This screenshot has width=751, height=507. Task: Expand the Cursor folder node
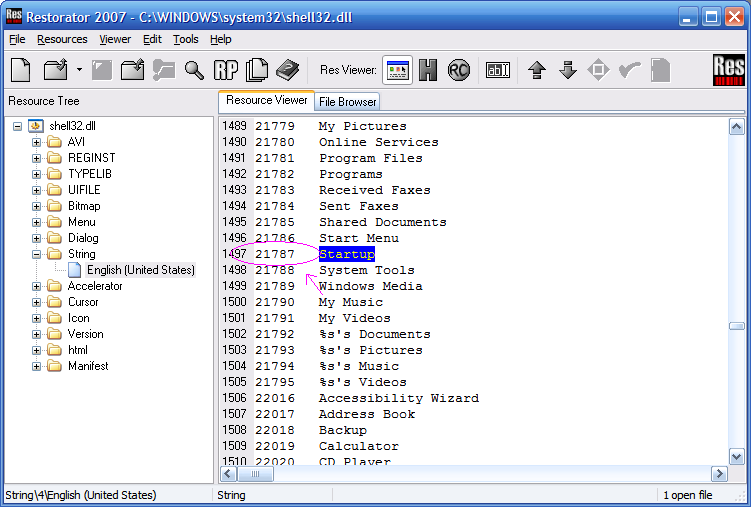click(36, 302)
